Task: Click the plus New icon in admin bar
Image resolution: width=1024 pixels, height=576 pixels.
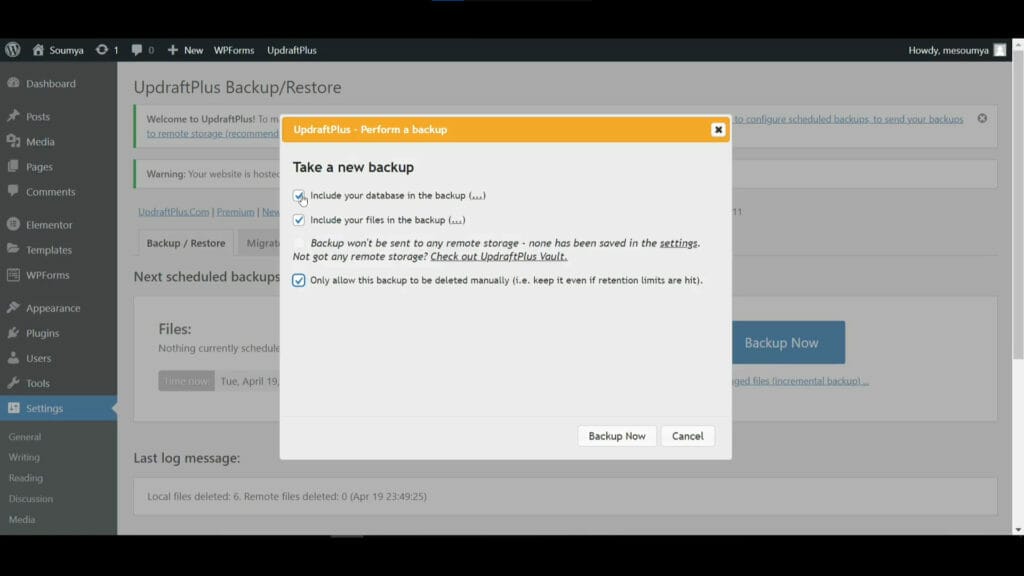Action: coord(172,50)
